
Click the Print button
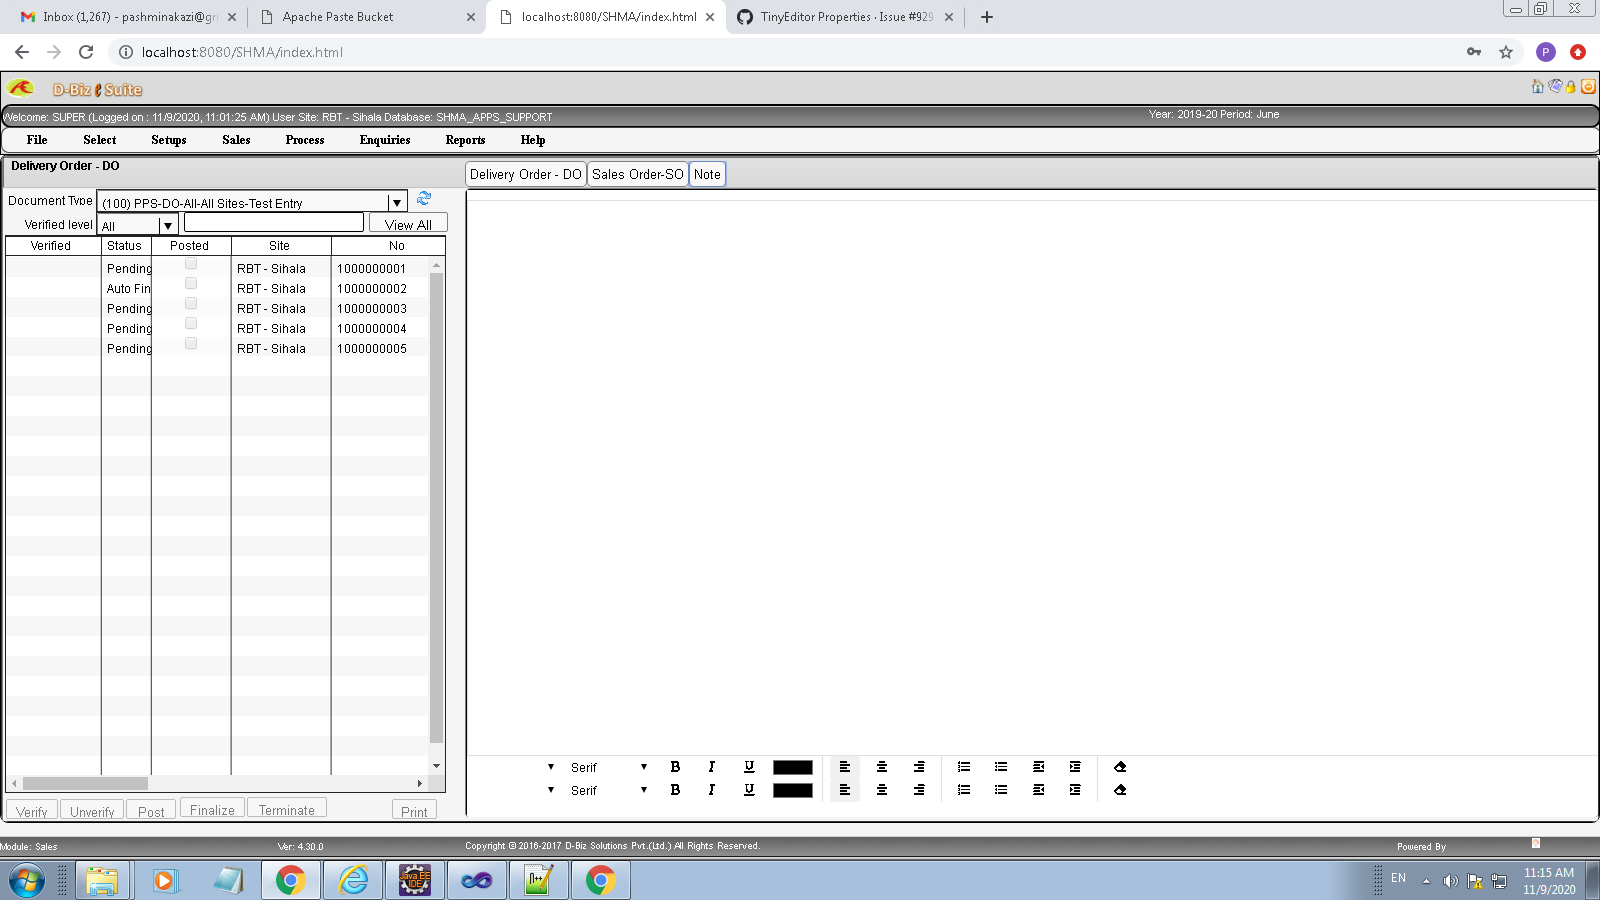point(414,810)
